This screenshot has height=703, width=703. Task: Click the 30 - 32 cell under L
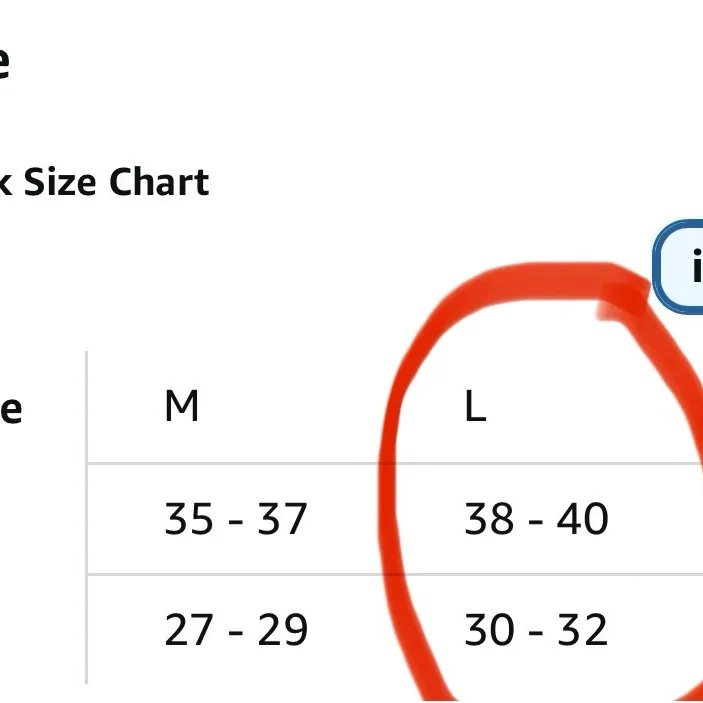pos(536,630)
